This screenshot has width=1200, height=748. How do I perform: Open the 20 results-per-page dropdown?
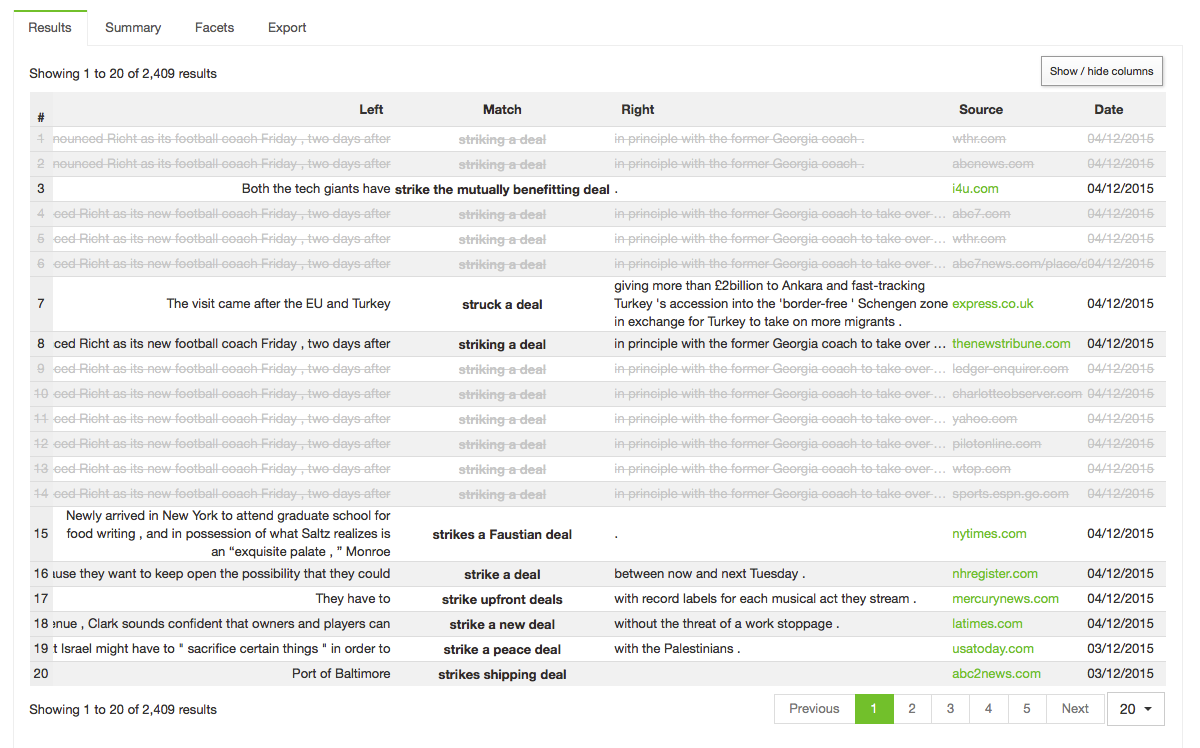coord(1135,709)
